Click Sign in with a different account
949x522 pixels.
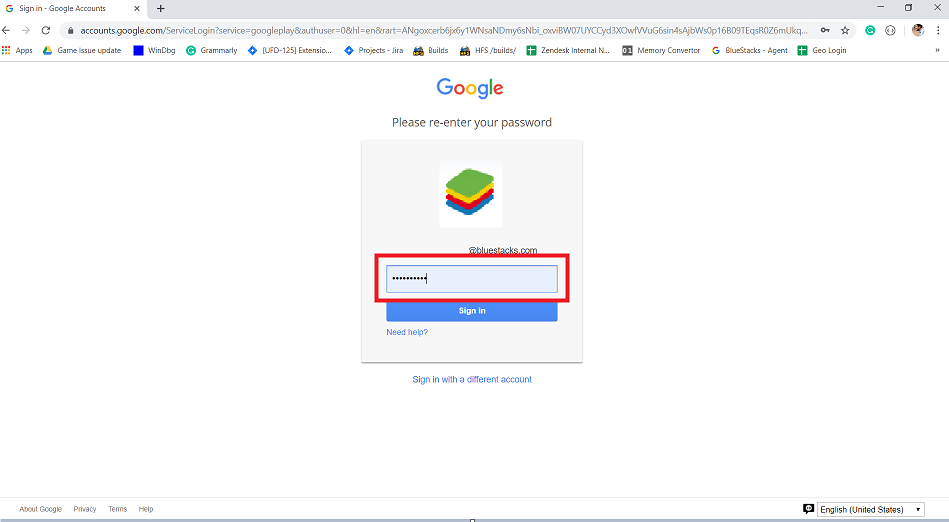point(472,379)
